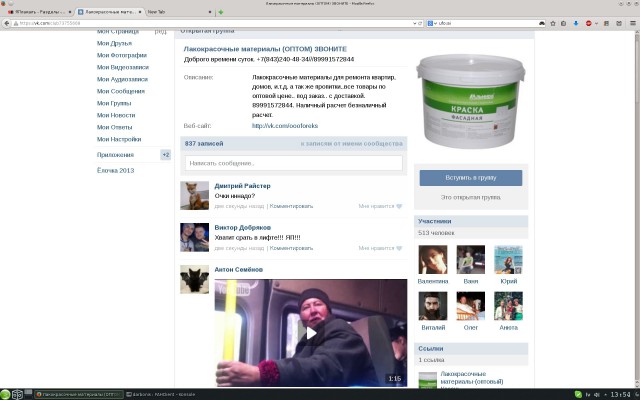Click the 'Написать сообщение' input field
This screenshot has width=640, height=400.
click(293, 163)
